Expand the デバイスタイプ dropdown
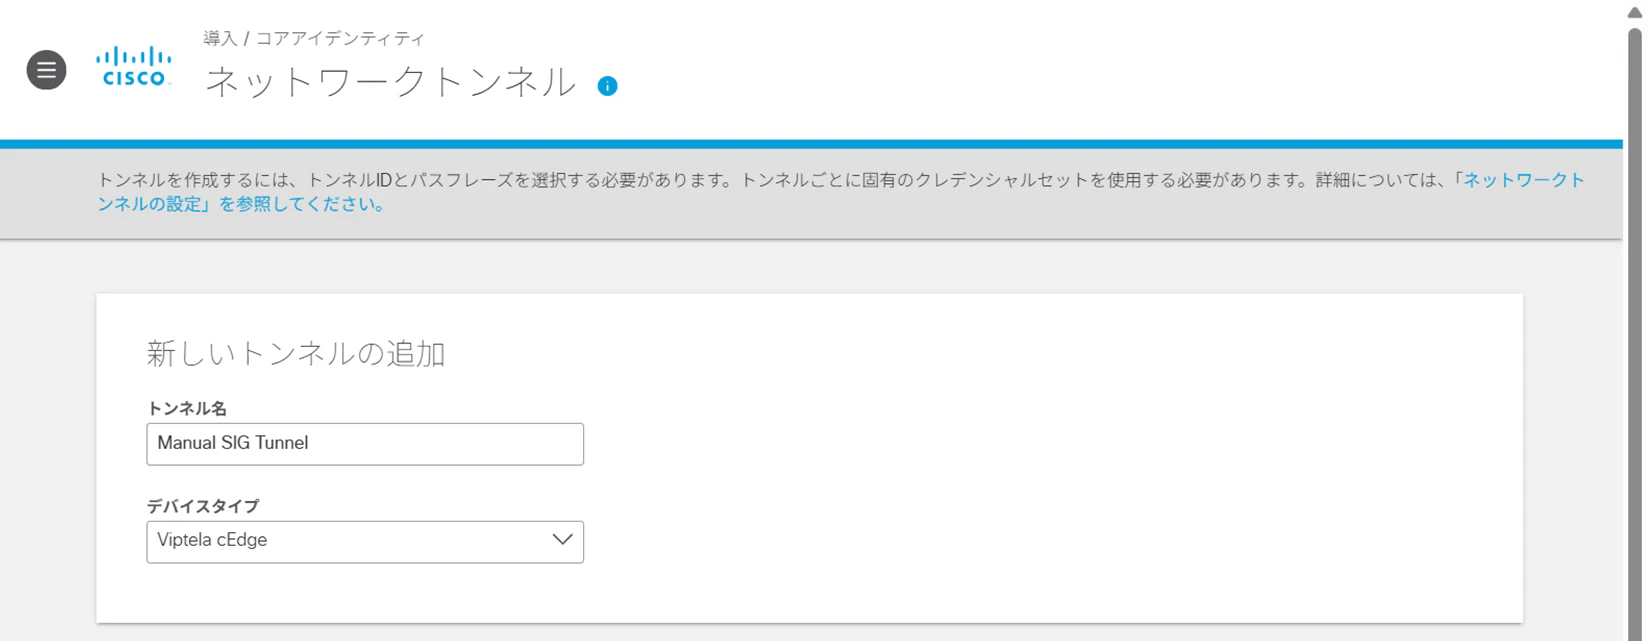The width and height of the screenshot is (1647, 641). click(x=365, y=542)
